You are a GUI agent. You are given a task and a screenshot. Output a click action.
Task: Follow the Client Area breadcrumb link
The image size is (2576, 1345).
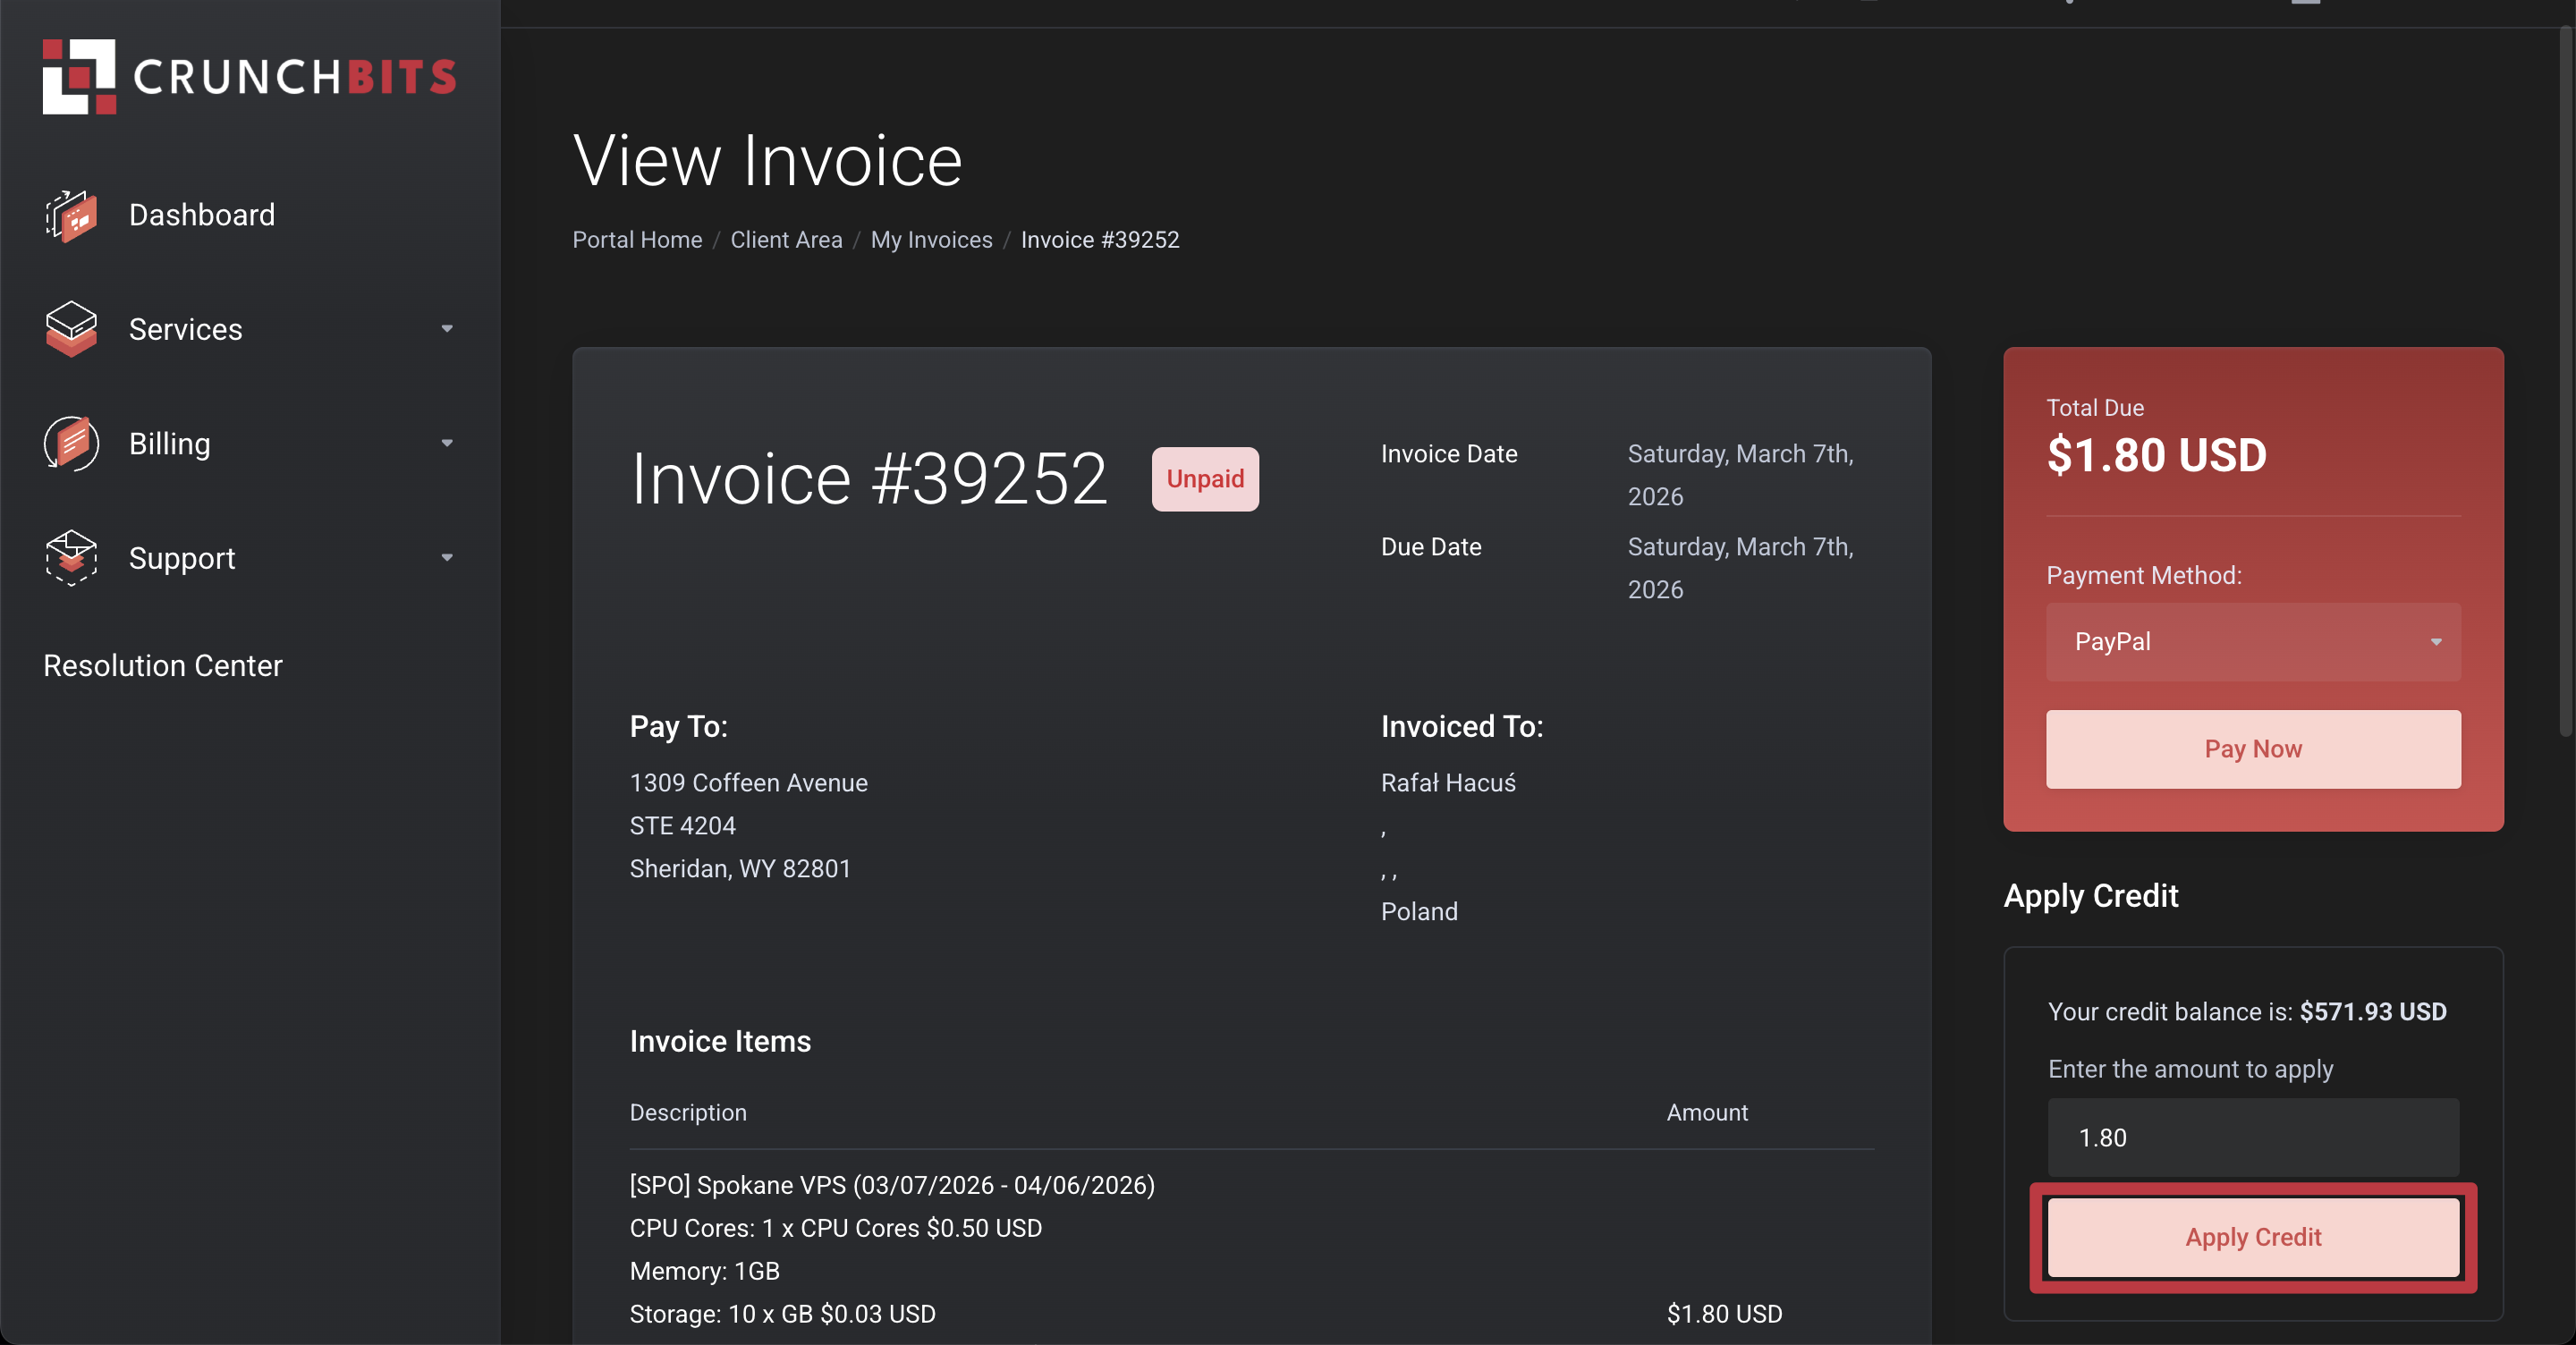[786, 240]
